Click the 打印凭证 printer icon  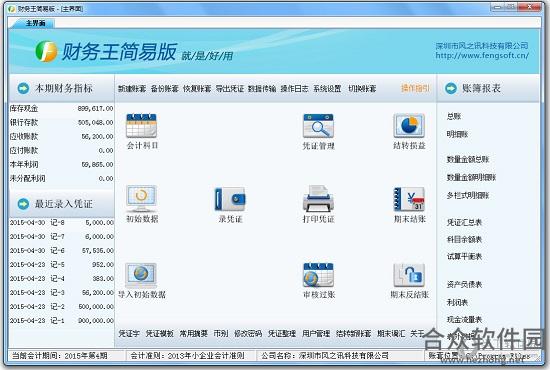(x=318, y=199)
